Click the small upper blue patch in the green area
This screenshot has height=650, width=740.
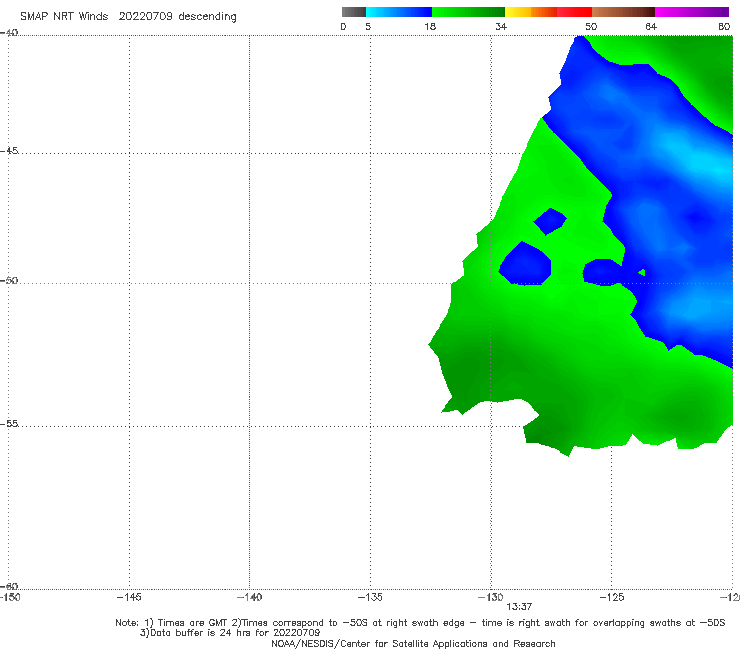pyautogui.click(x=550, y=221)
